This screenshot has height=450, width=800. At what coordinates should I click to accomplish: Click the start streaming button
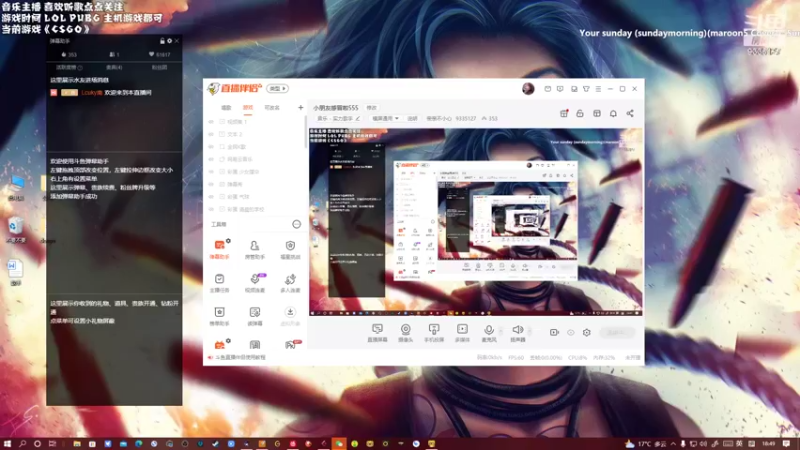tap(616, 333)
